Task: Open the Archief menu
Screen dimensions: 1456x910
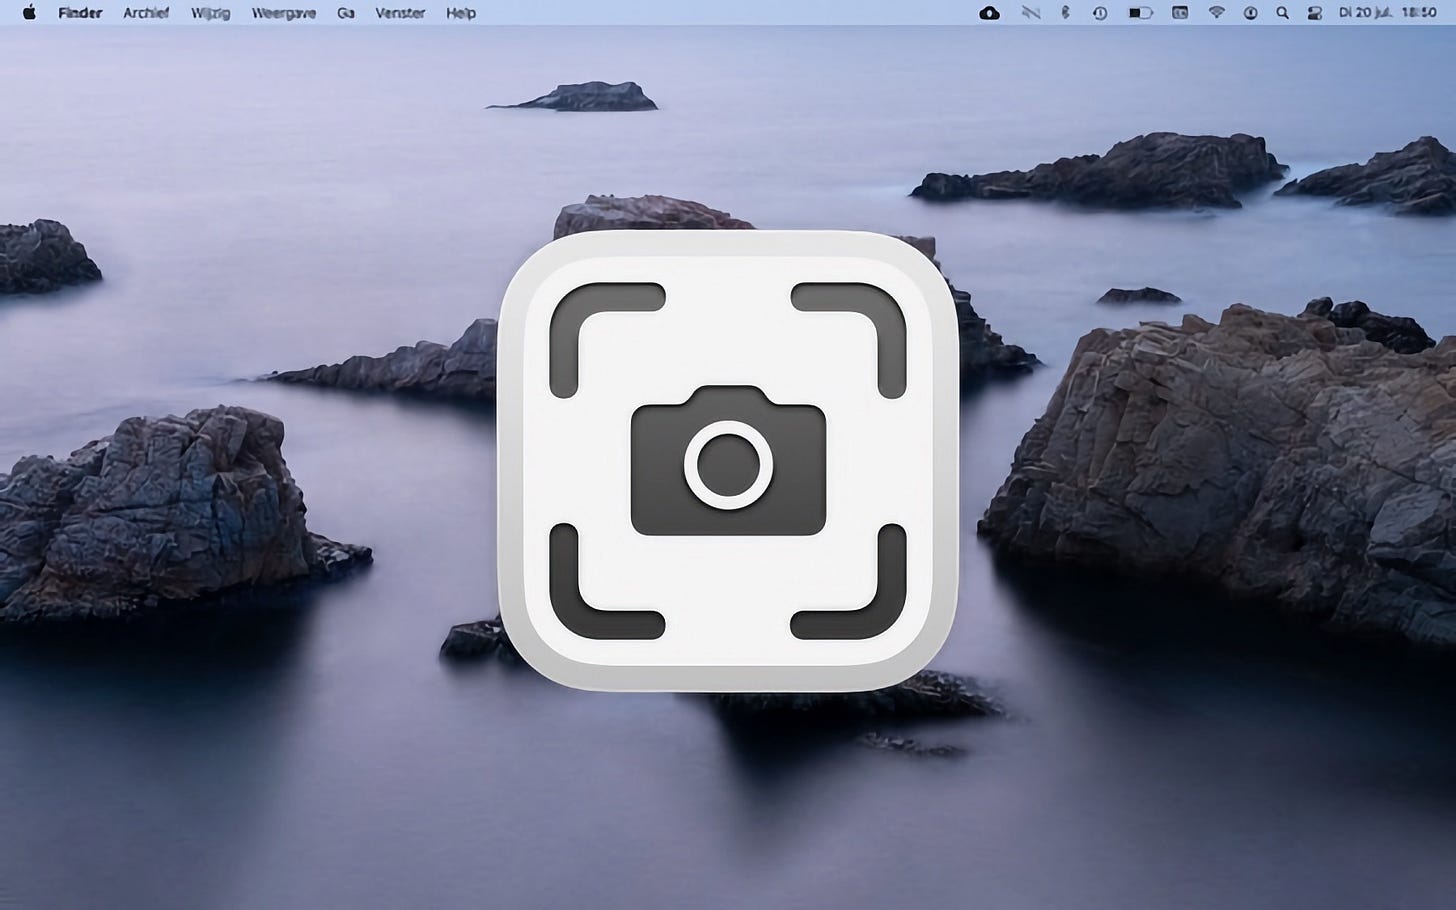Action: tap(146, 13)
